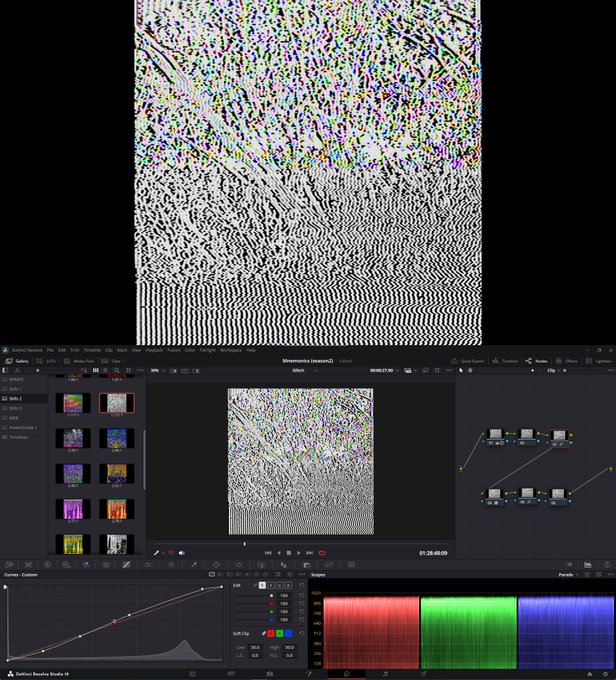Viewport: 616px width, 680px height.
Task: Open gallery sort order options
Action: (x=84, y=370)
